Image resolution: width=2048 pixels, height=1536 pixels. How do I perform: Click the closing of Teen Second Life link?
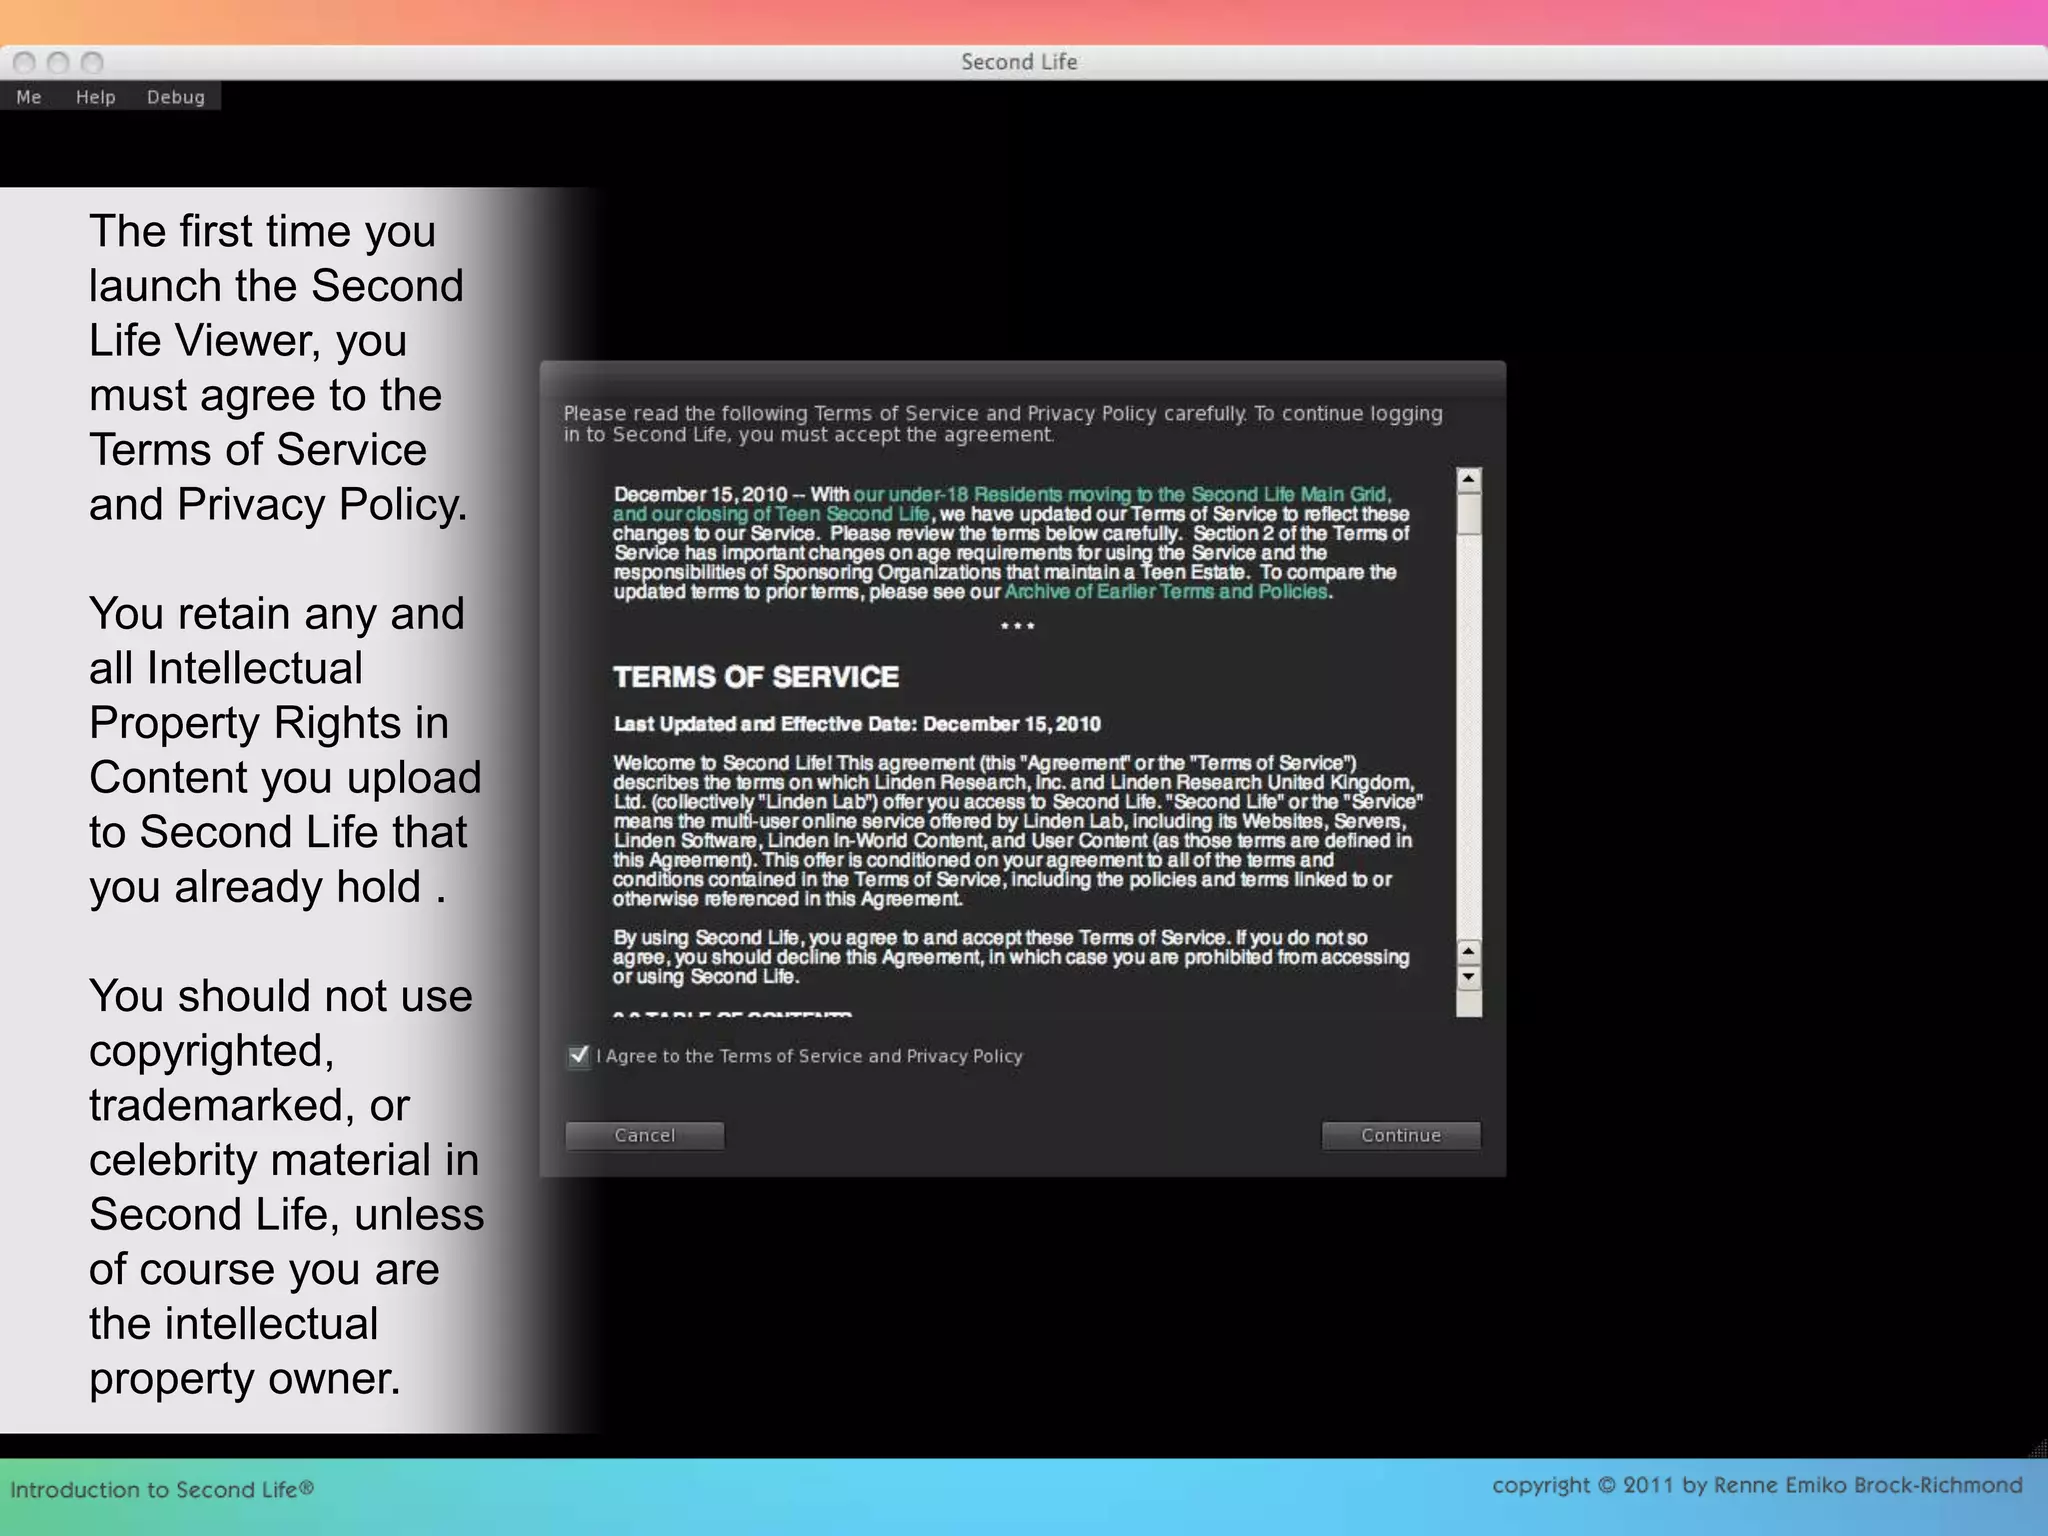(773, 514)
